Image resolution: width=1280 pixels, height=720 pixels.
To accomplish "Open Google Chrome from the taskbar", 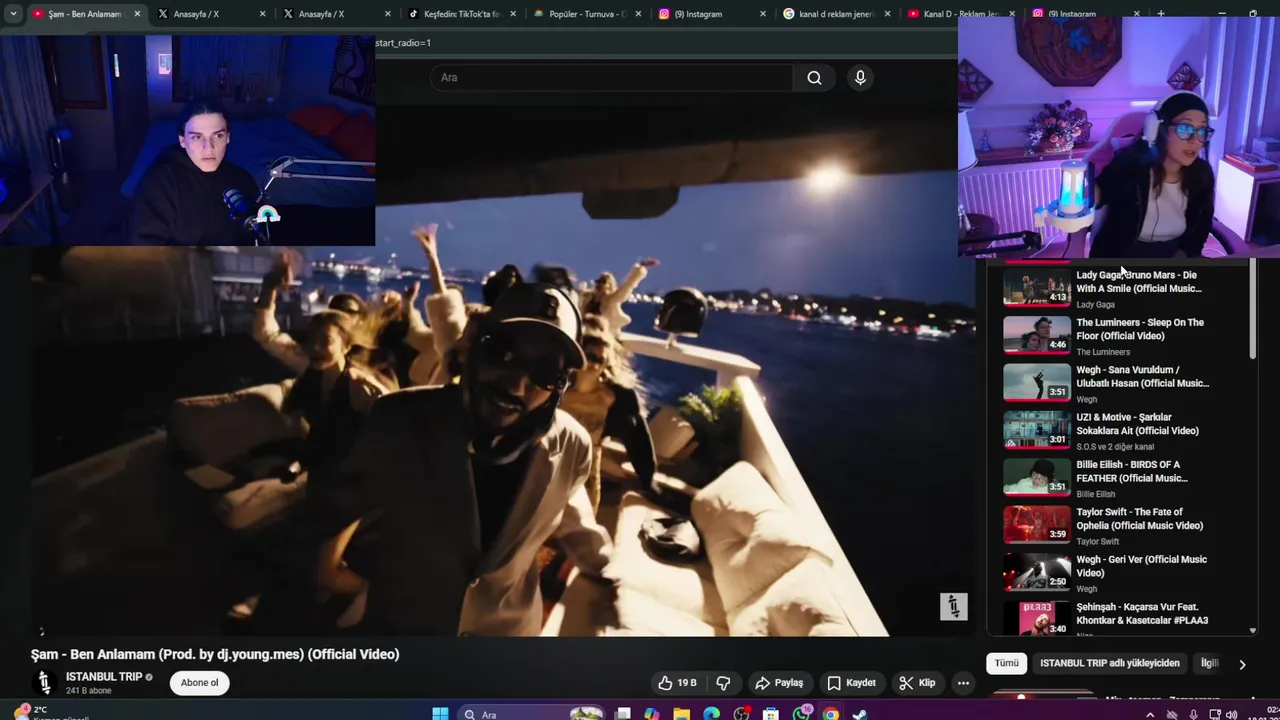I will [x=831, y=714].
